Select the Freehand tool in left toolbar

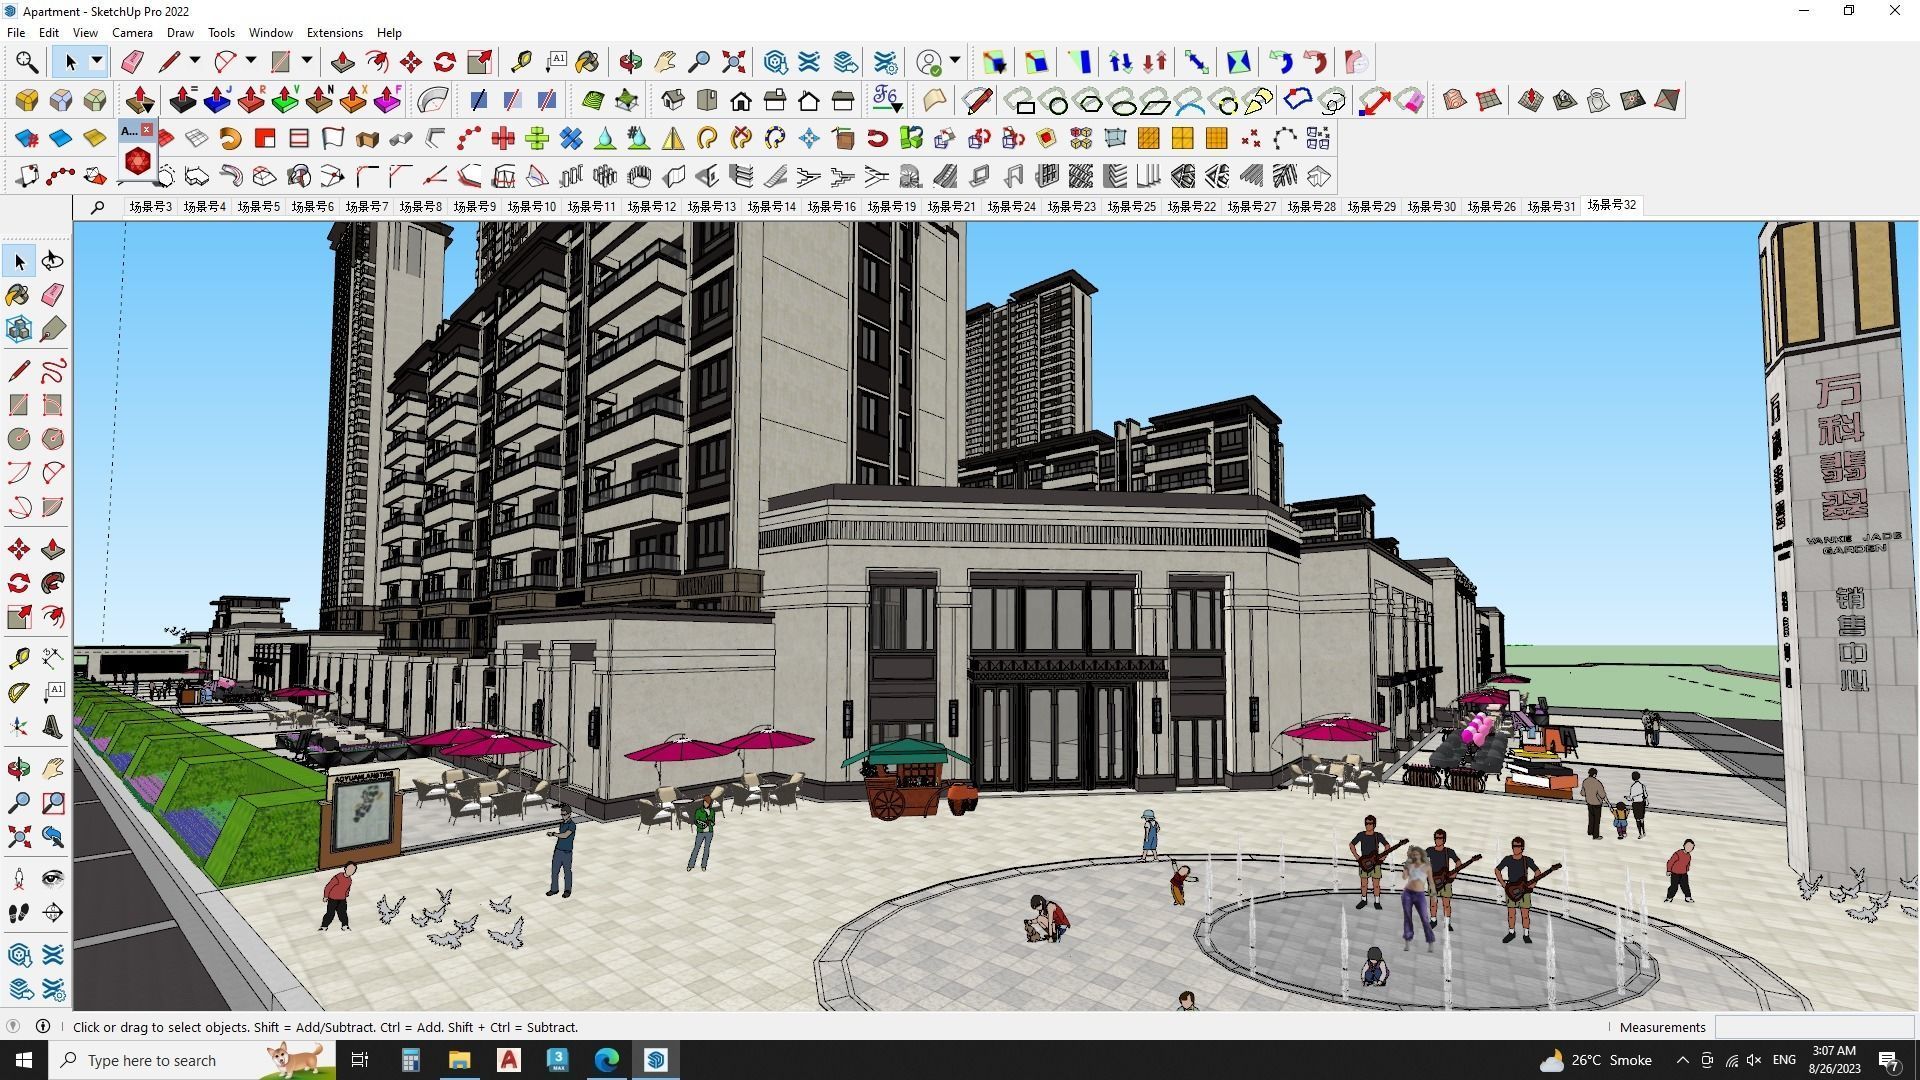pyautogui.click(x=53, y=371)
